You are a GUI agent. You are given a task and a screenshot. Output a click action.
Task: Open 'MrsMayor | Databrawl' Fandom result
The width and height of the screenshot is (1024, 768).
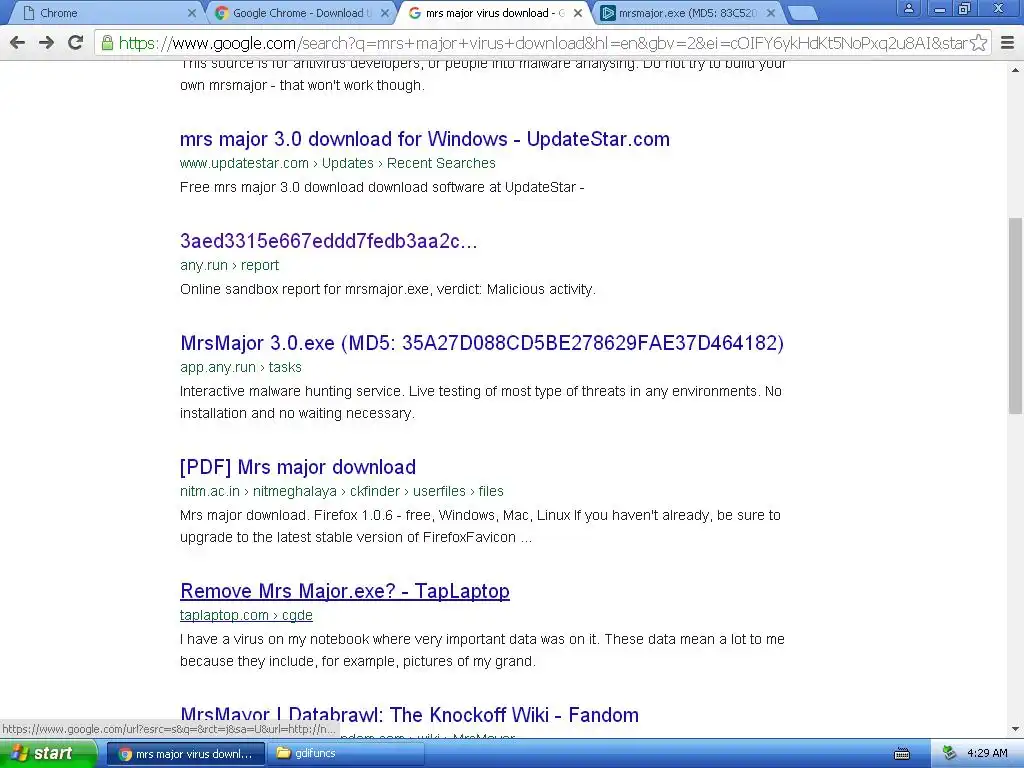click(409, 715)
